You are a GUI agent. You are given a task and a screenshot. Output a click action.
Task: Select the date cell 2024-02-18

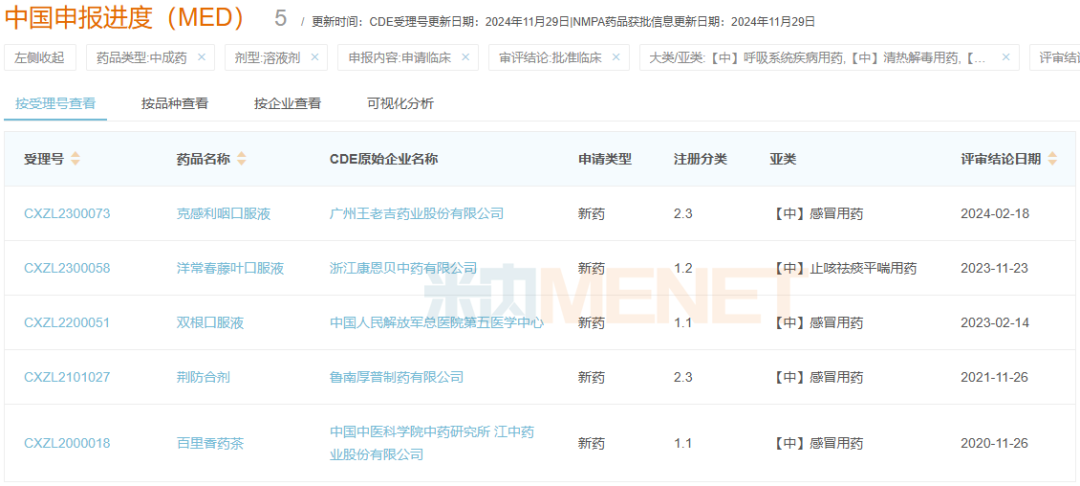995,214
